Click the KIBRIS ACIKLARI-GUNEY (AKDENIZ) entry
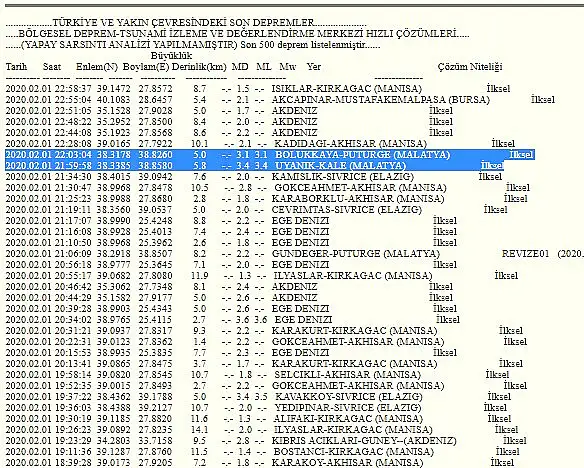 (x=364, y=441)
